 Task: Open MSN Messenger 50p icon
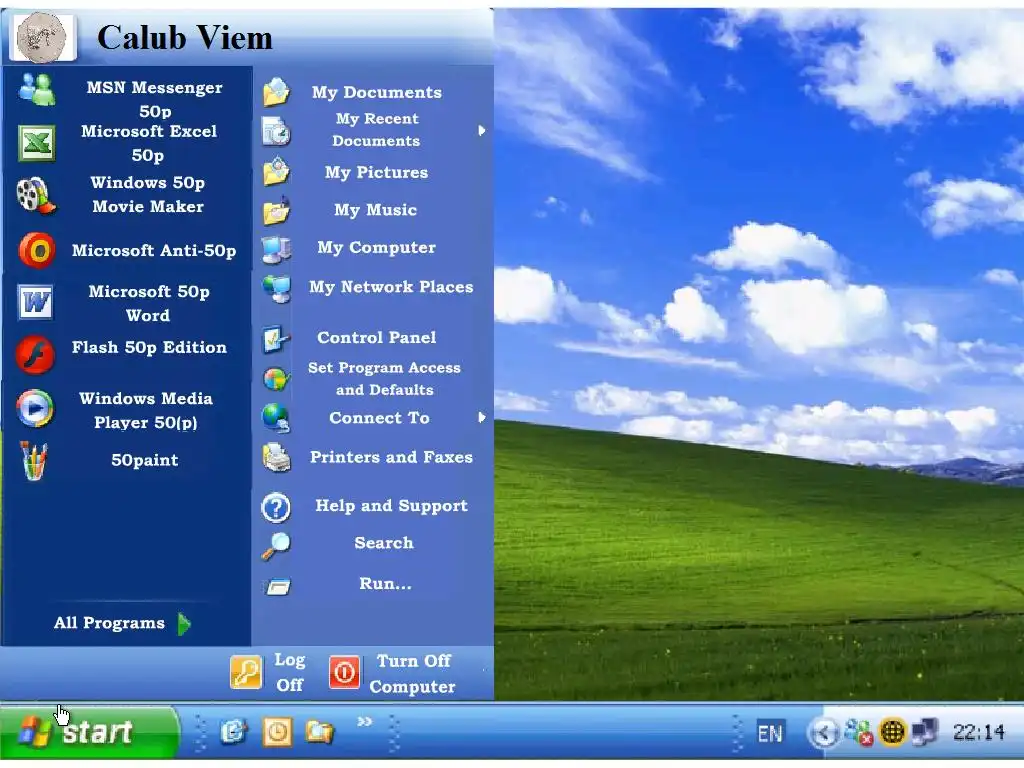(37, 89)
